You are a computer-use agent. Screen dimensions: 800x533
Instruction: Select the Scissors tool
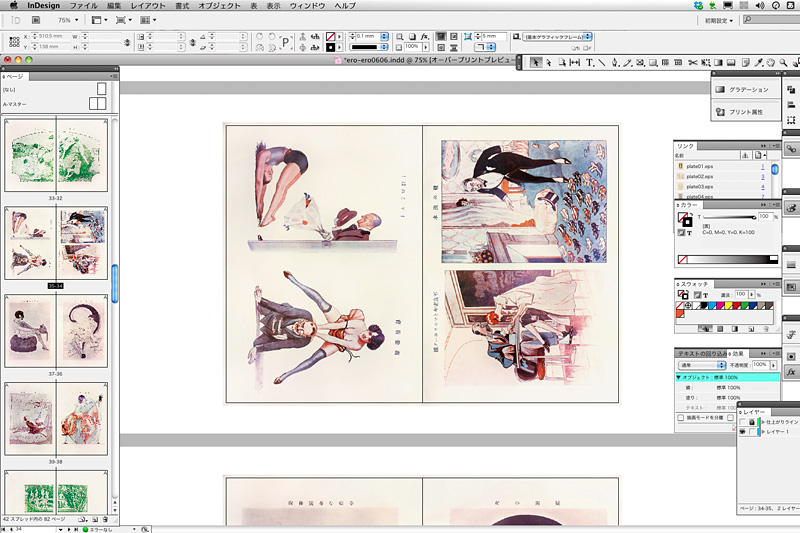click(692, 62)
